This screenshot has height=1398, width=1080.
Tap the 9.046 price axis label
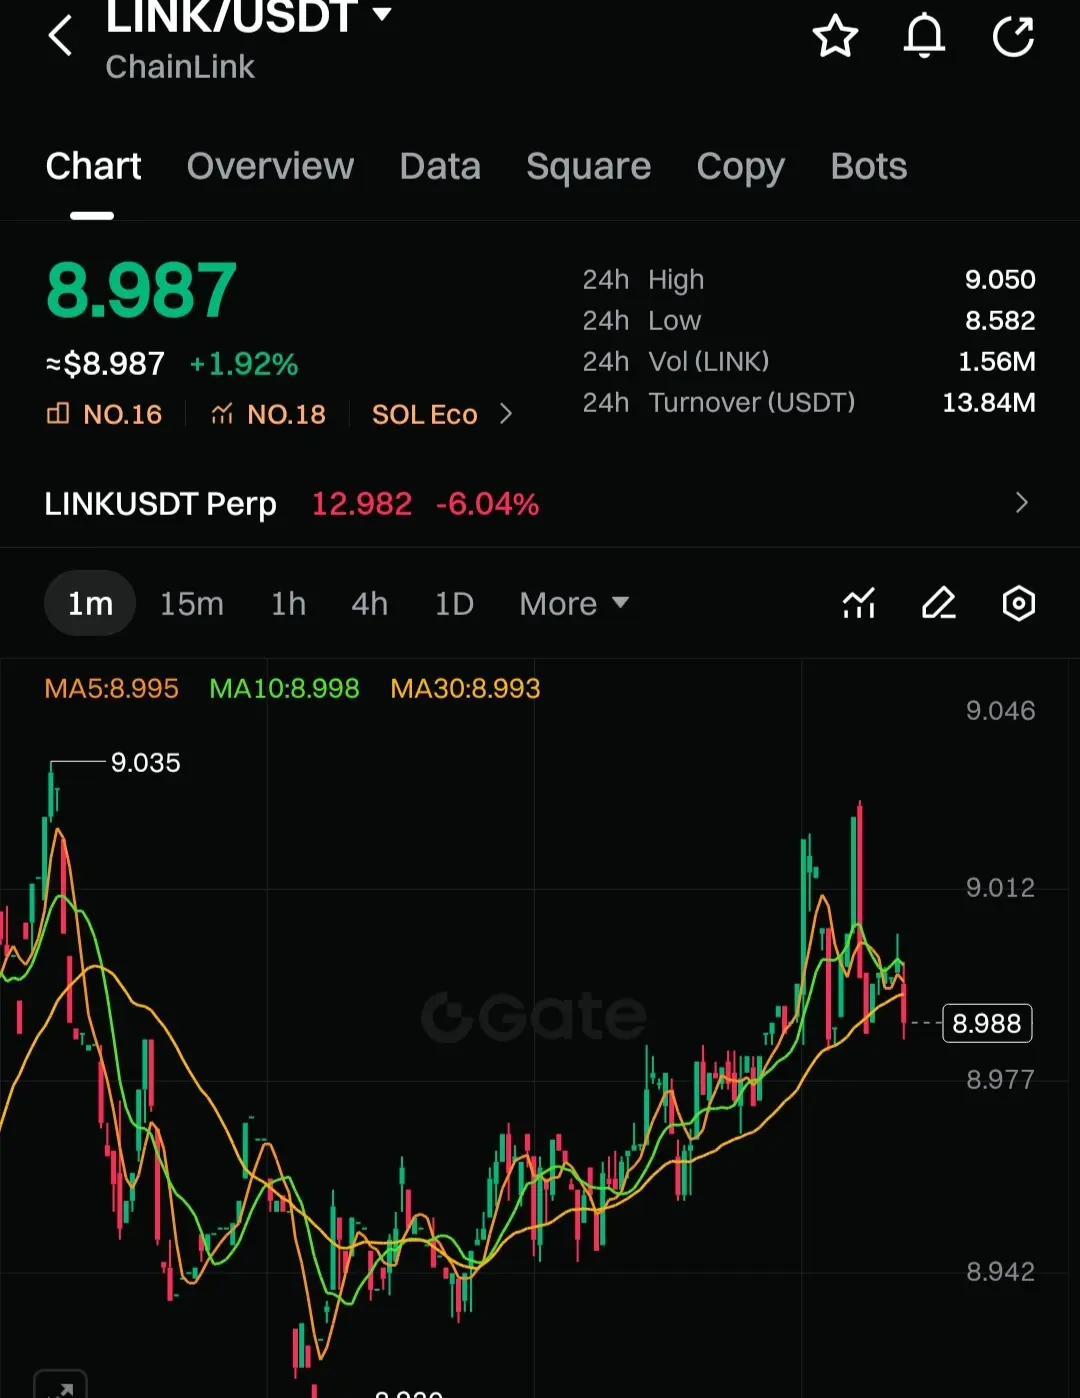pyautogui.click(x=1000, y=710)
